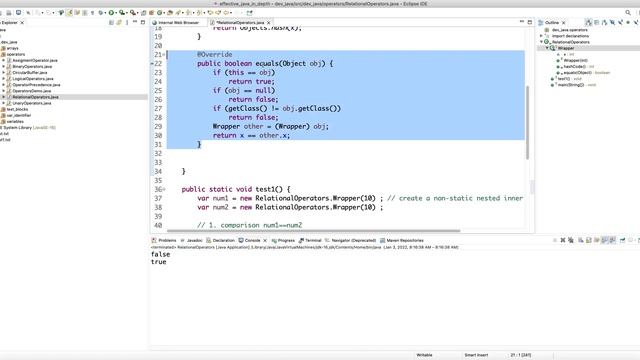Close the Outline view
The image size is (640, 360).
pos(564,22)
